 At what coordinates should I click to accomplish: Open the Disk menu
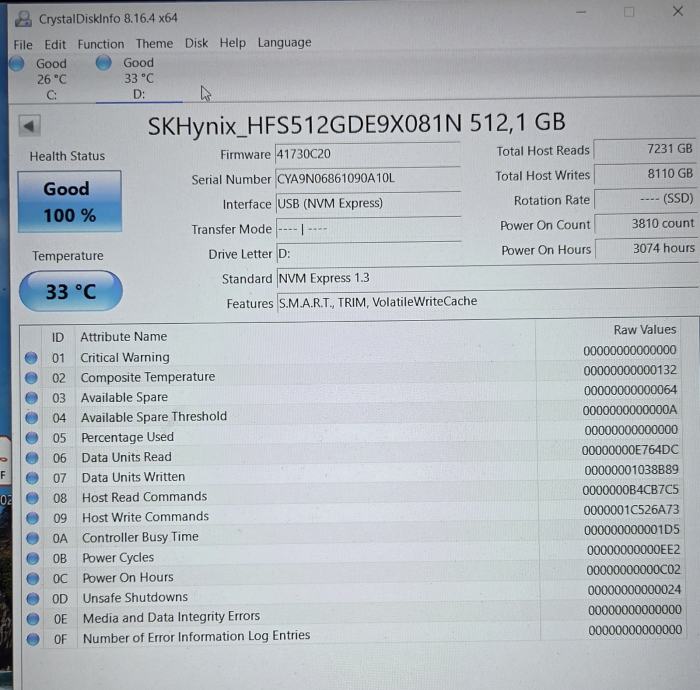click(196, 43)
